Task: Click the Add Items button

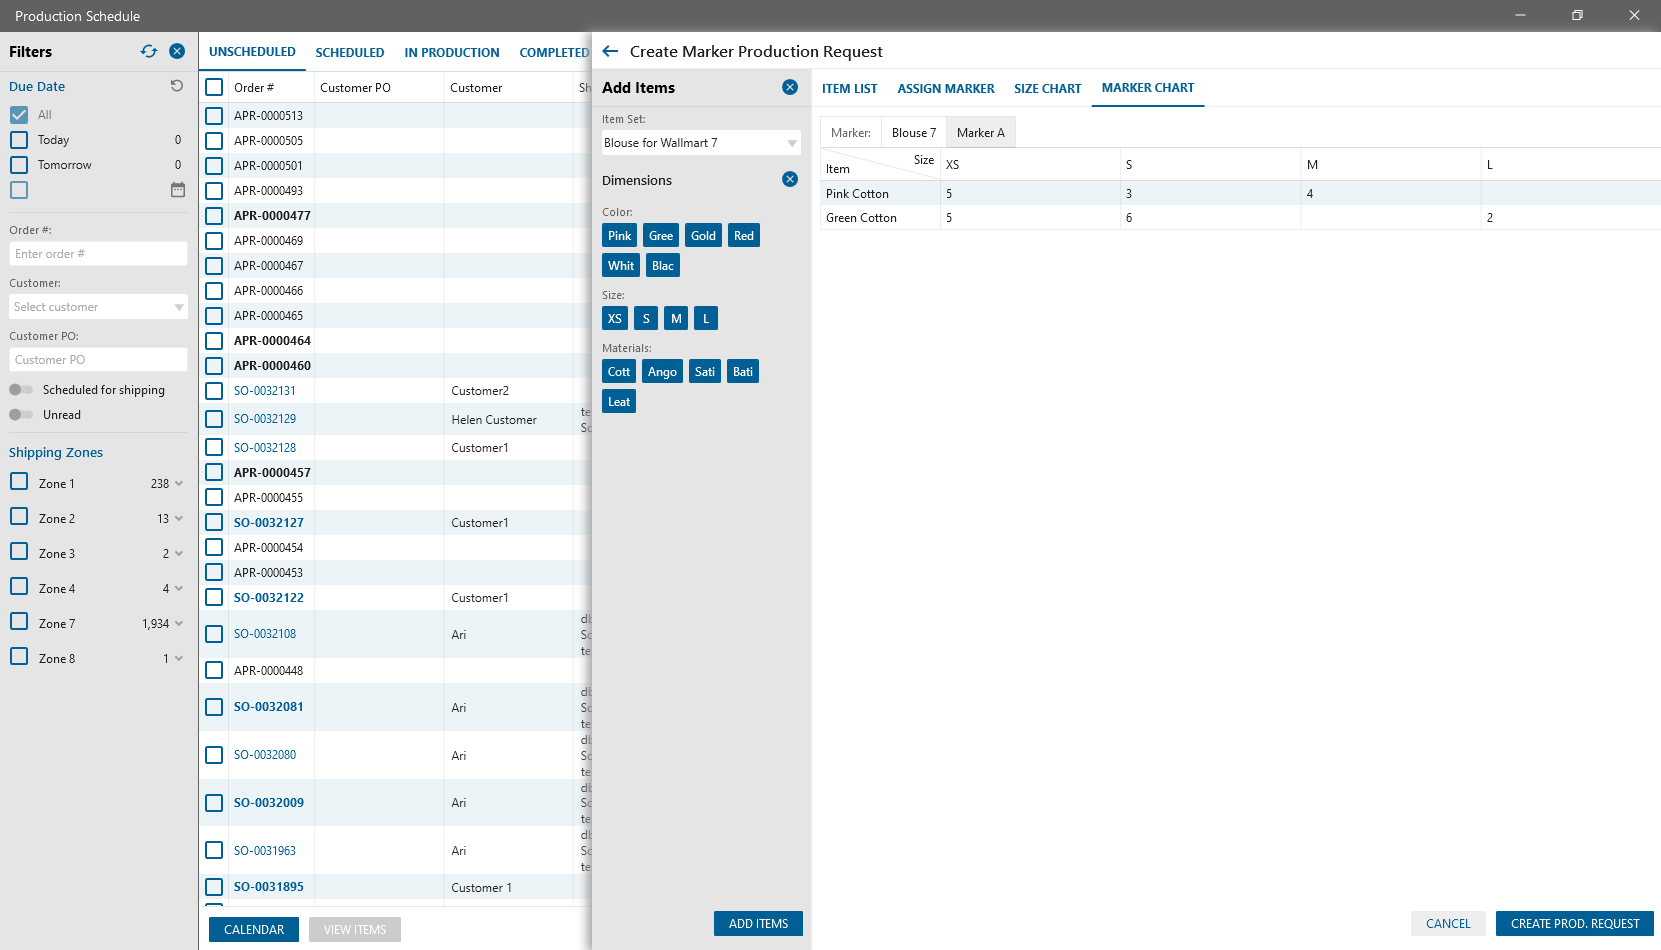Action: (758, 924)
